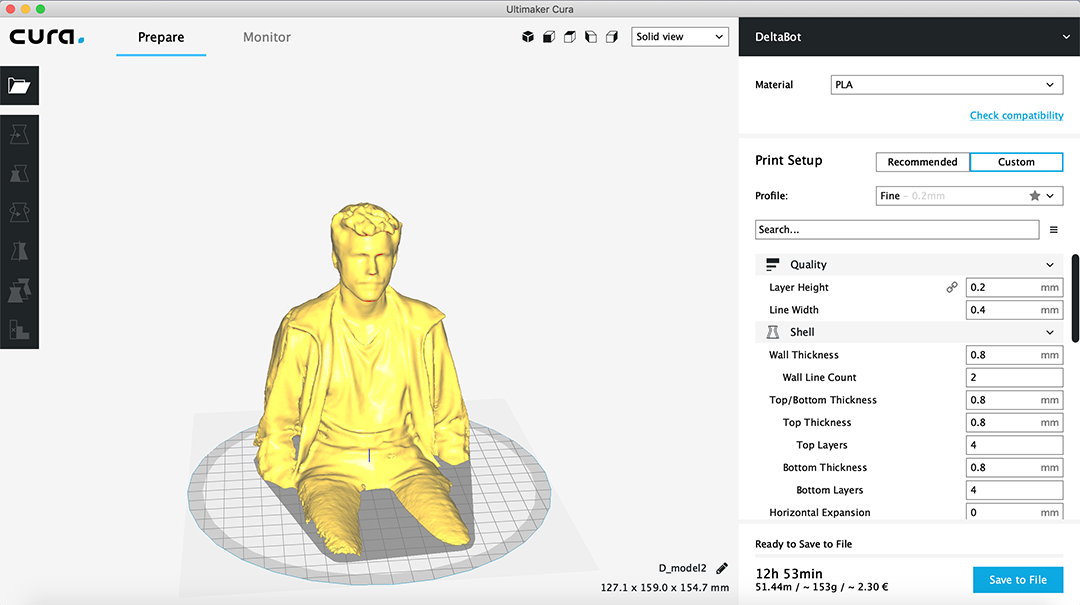1080x605 pixels.
Task: Open file with the folder icon
Action: pyautogui.click(x=19, y=85)
